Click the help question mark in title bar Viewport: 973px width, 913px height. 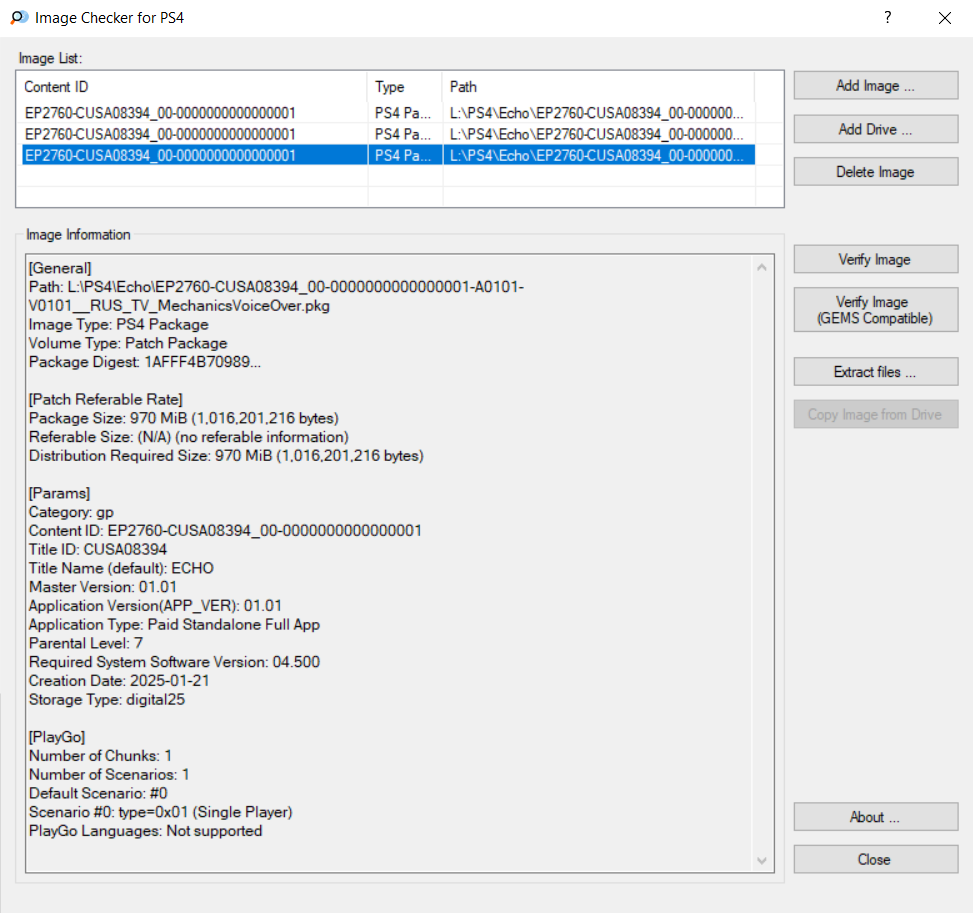click(888, 17)
